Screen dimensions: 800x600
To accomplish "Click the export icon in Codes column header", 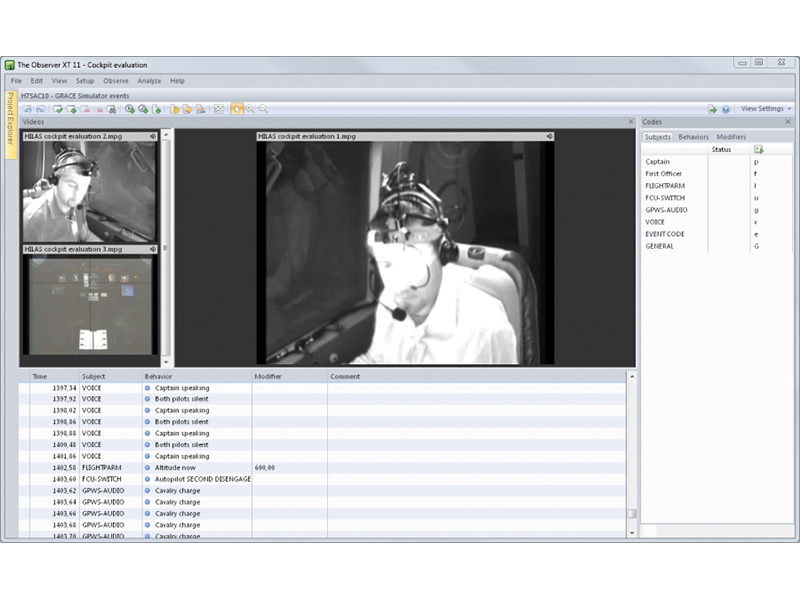I will pos(758,150).
